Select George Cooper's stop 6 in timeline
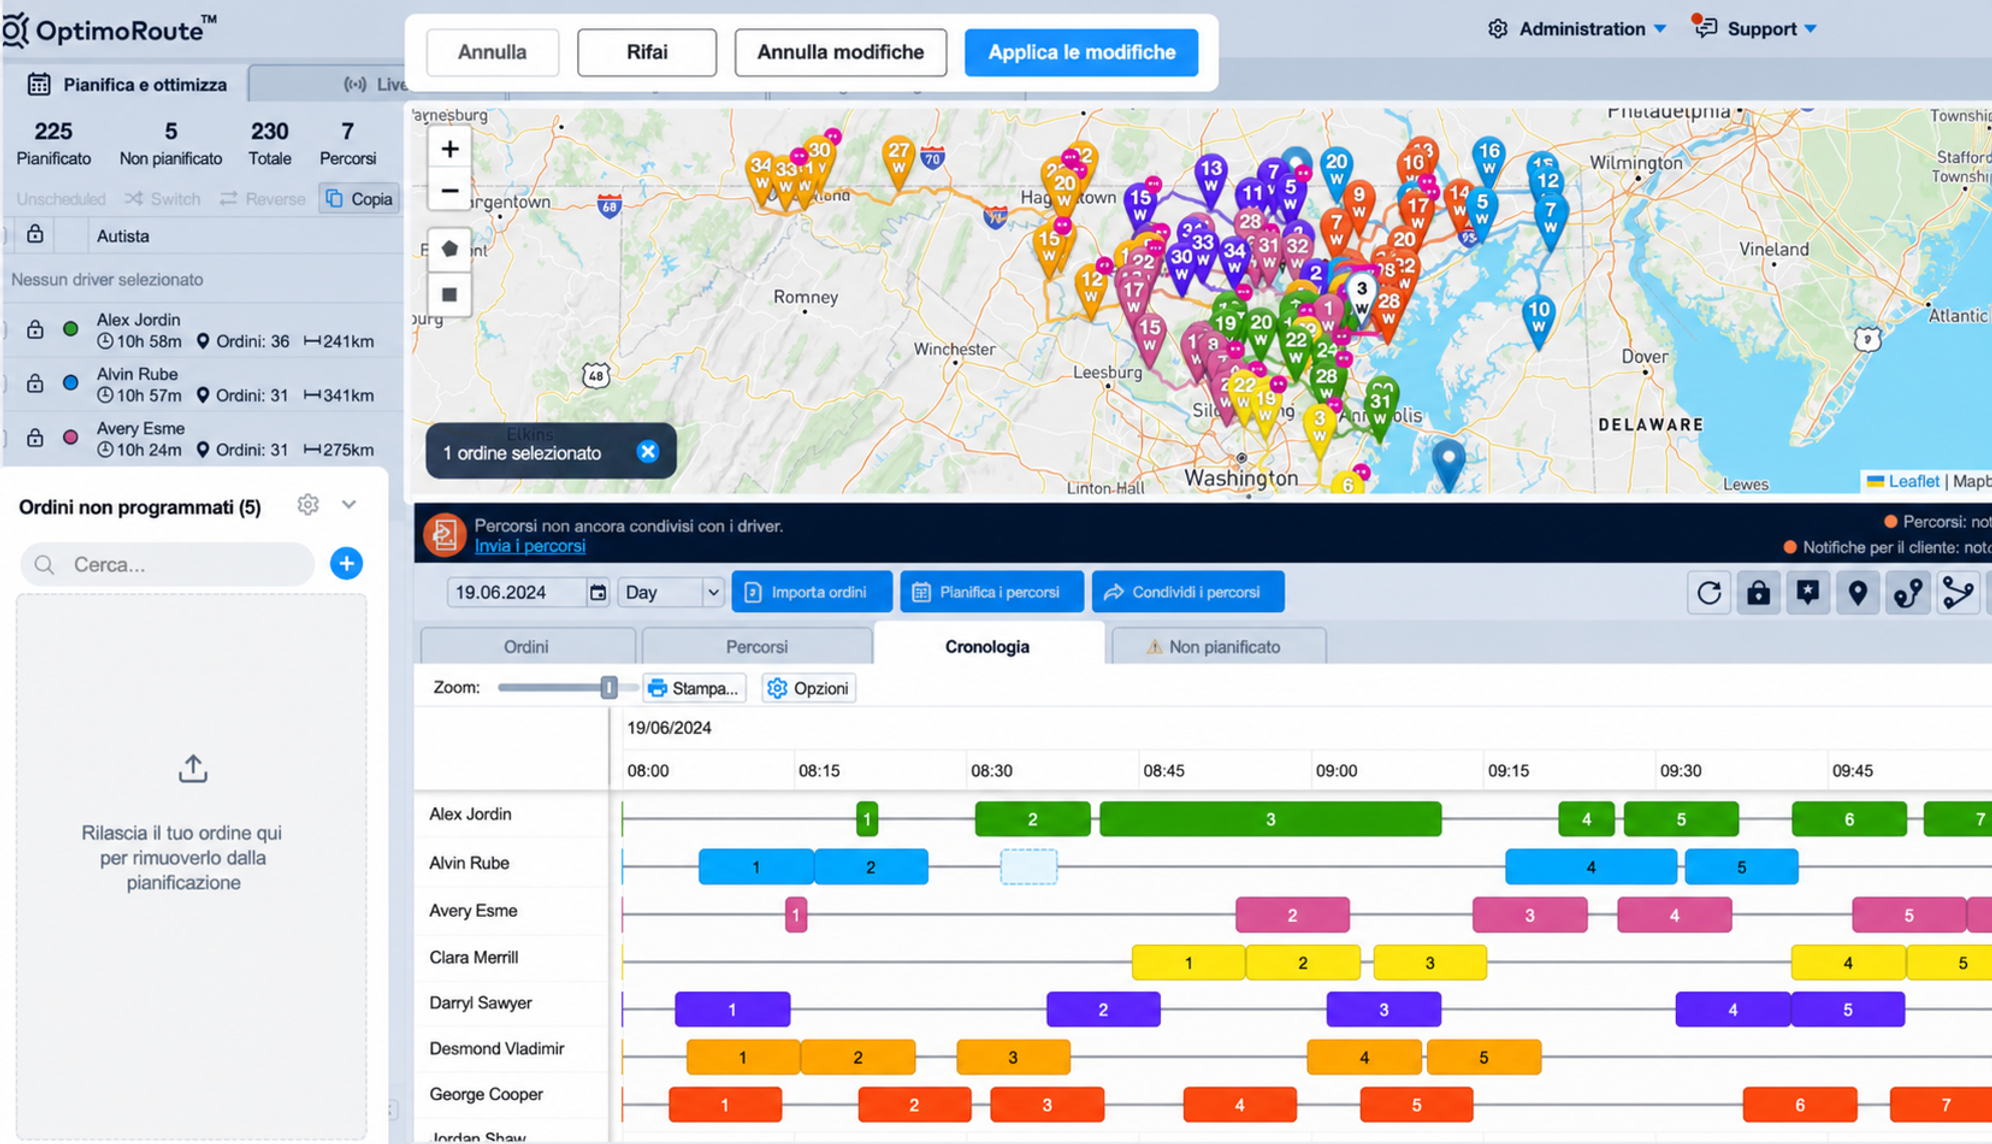 pyautogui.click(x=1800, y=1105)
